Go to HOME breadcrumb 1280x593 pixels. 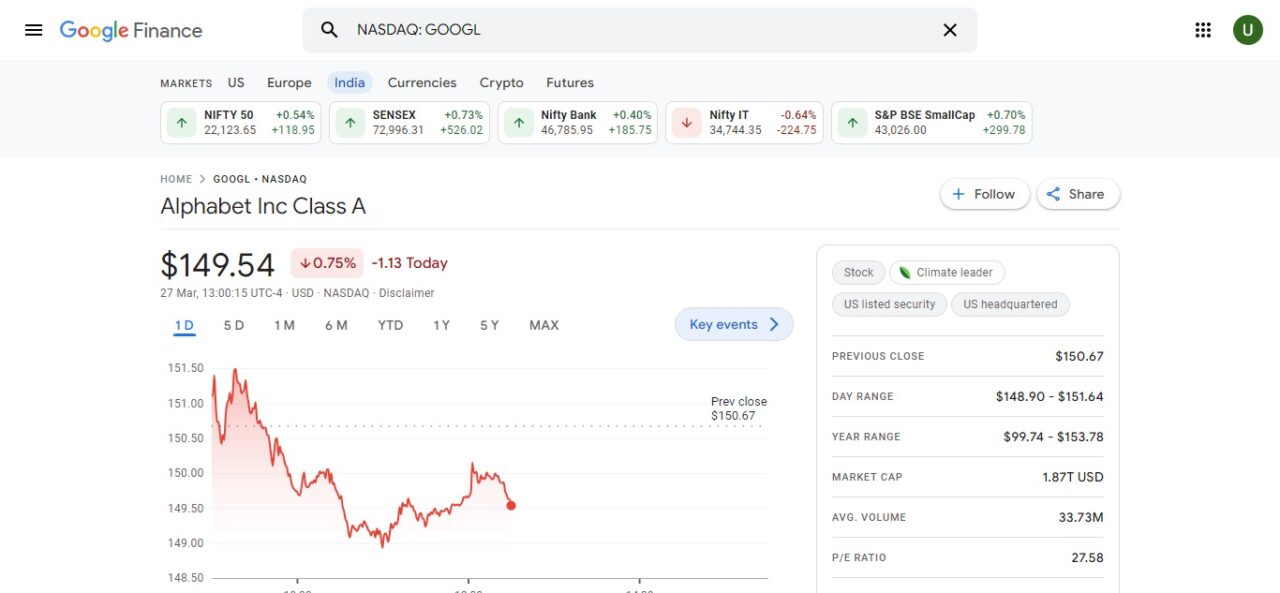176,179
